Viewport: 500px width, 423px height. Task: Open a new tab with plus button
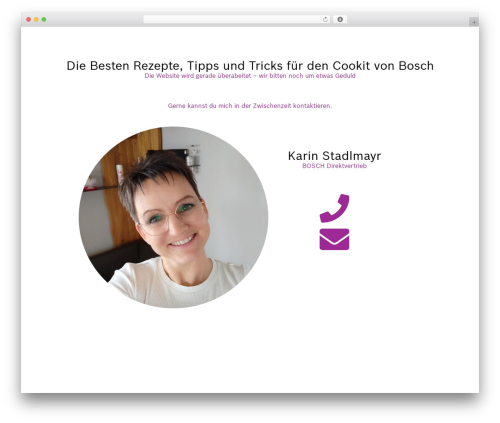[474, 22]
